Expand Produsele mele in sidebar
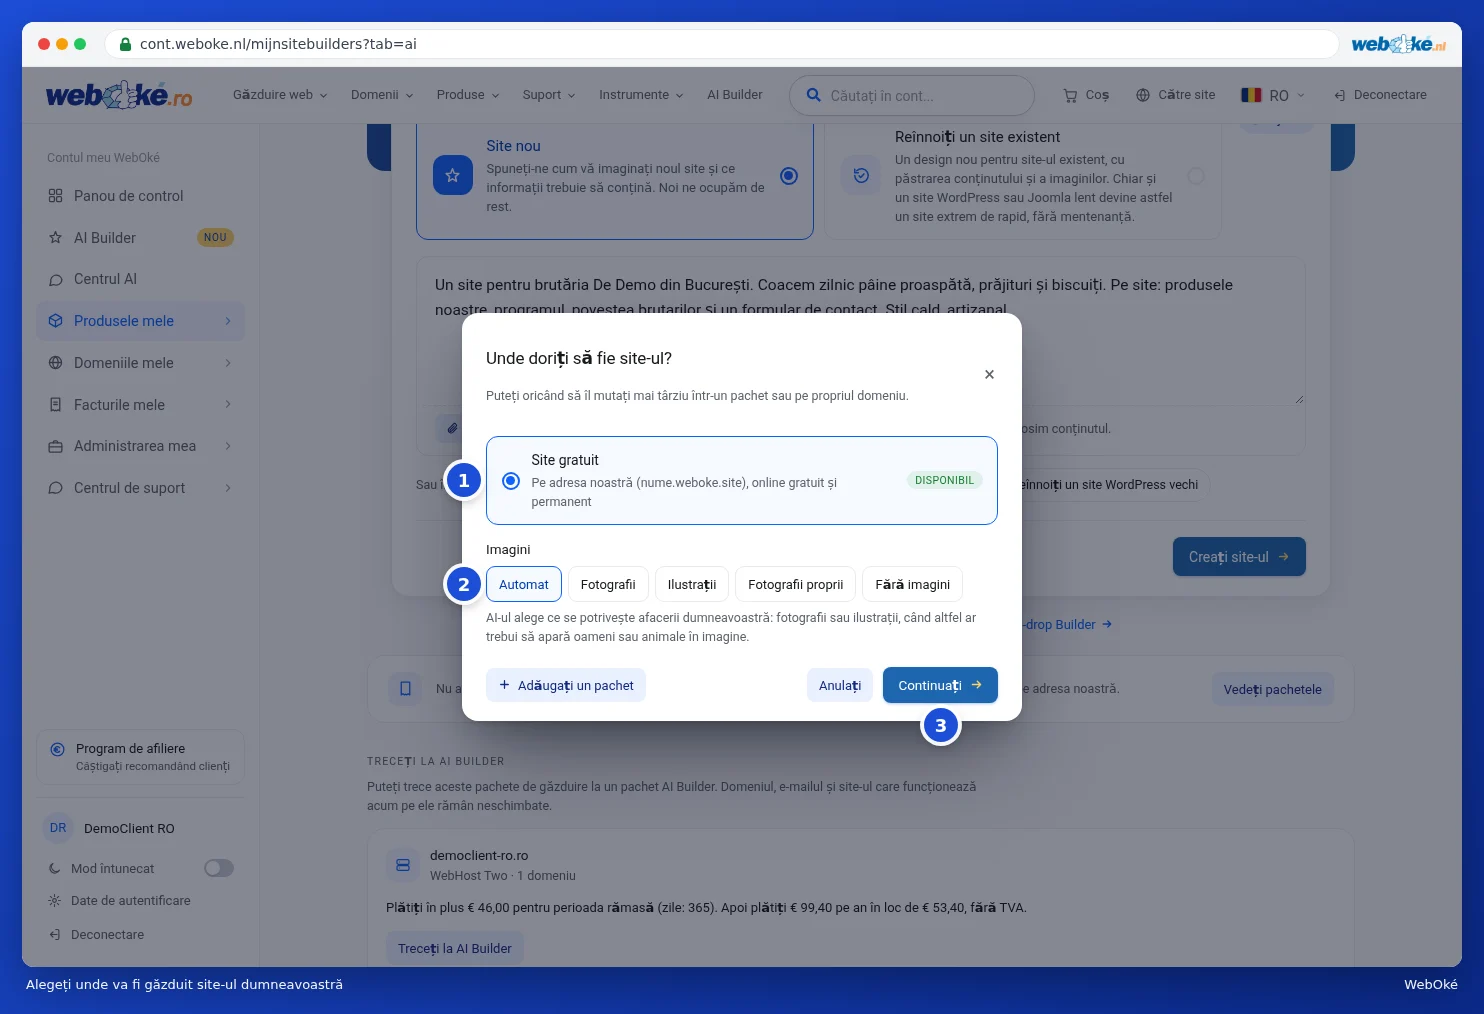Screen dimensions: 1484x1014 tap(140, 321)
